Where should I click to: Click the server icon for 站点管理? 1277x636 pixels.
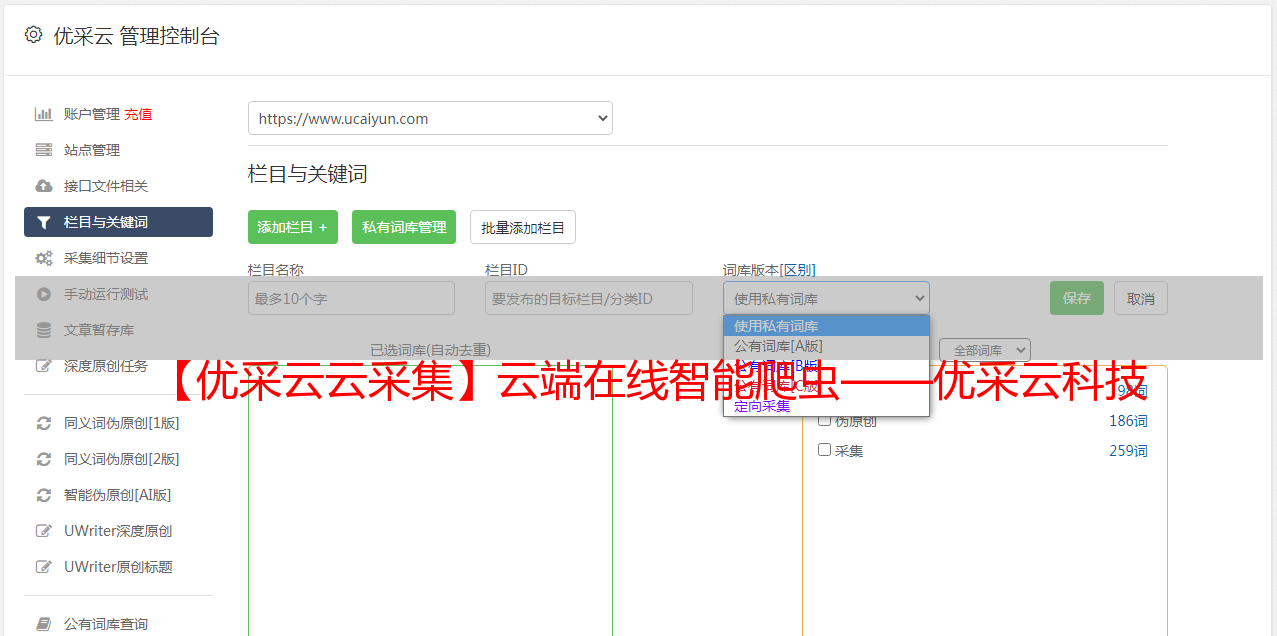44,150
